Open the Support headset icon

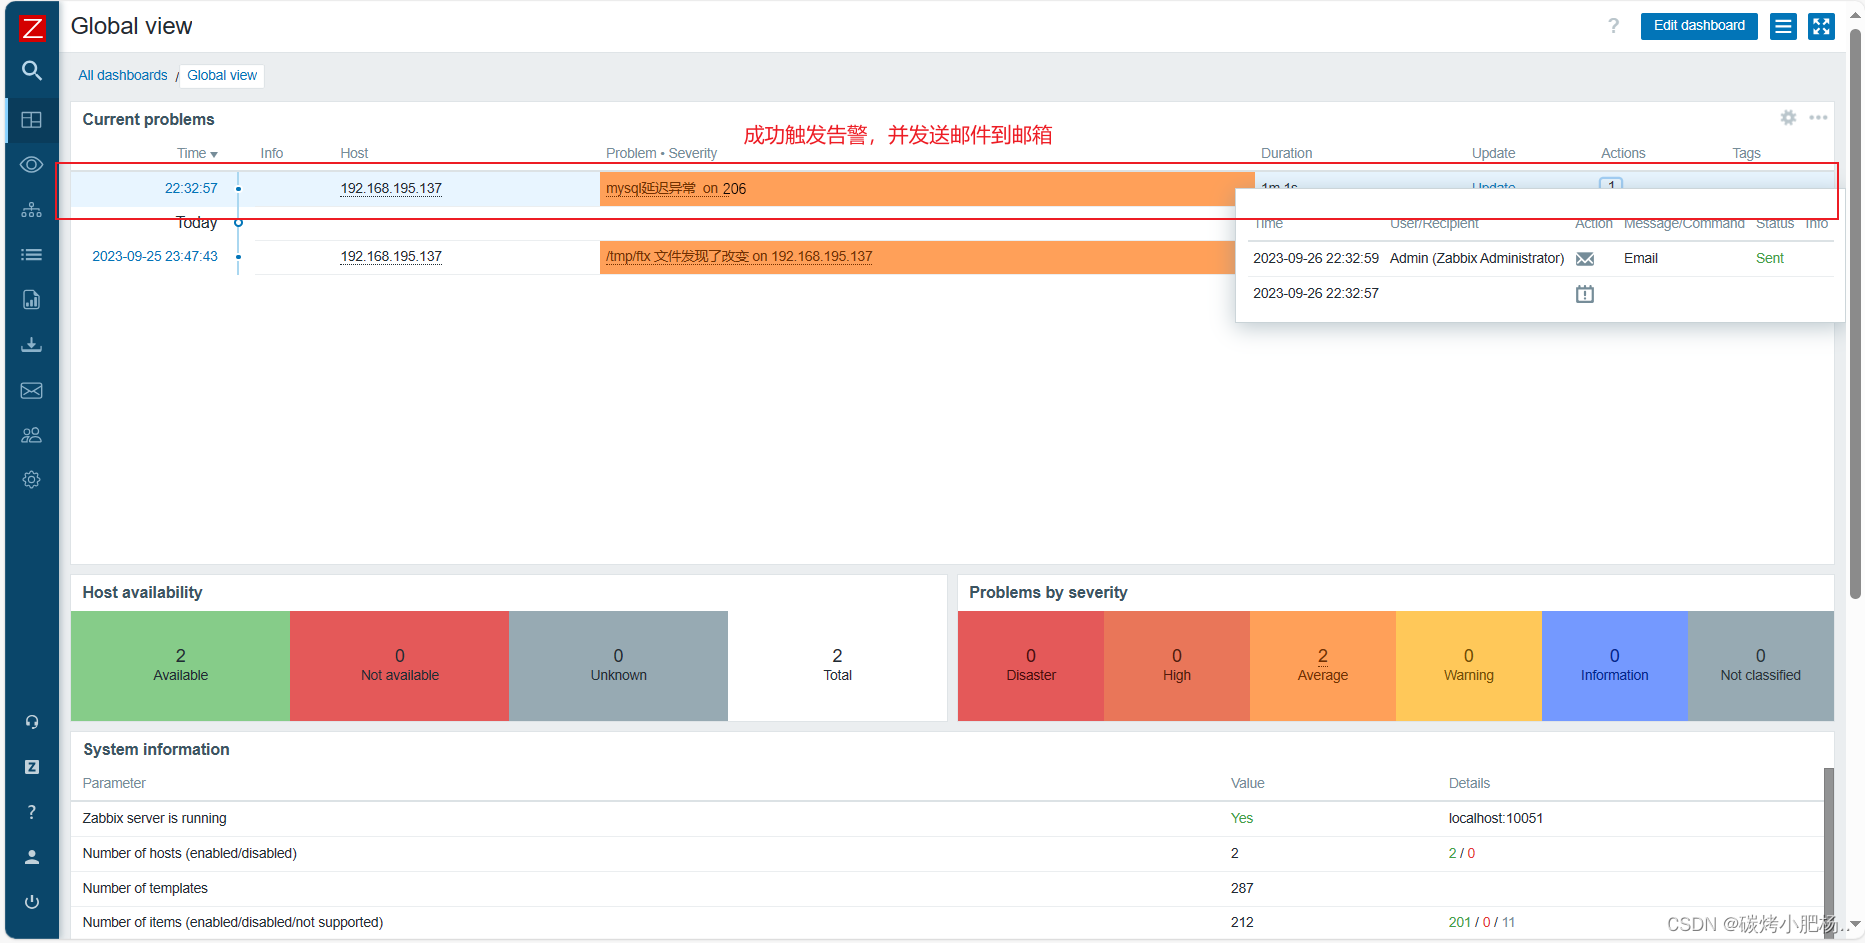[32, 721]
